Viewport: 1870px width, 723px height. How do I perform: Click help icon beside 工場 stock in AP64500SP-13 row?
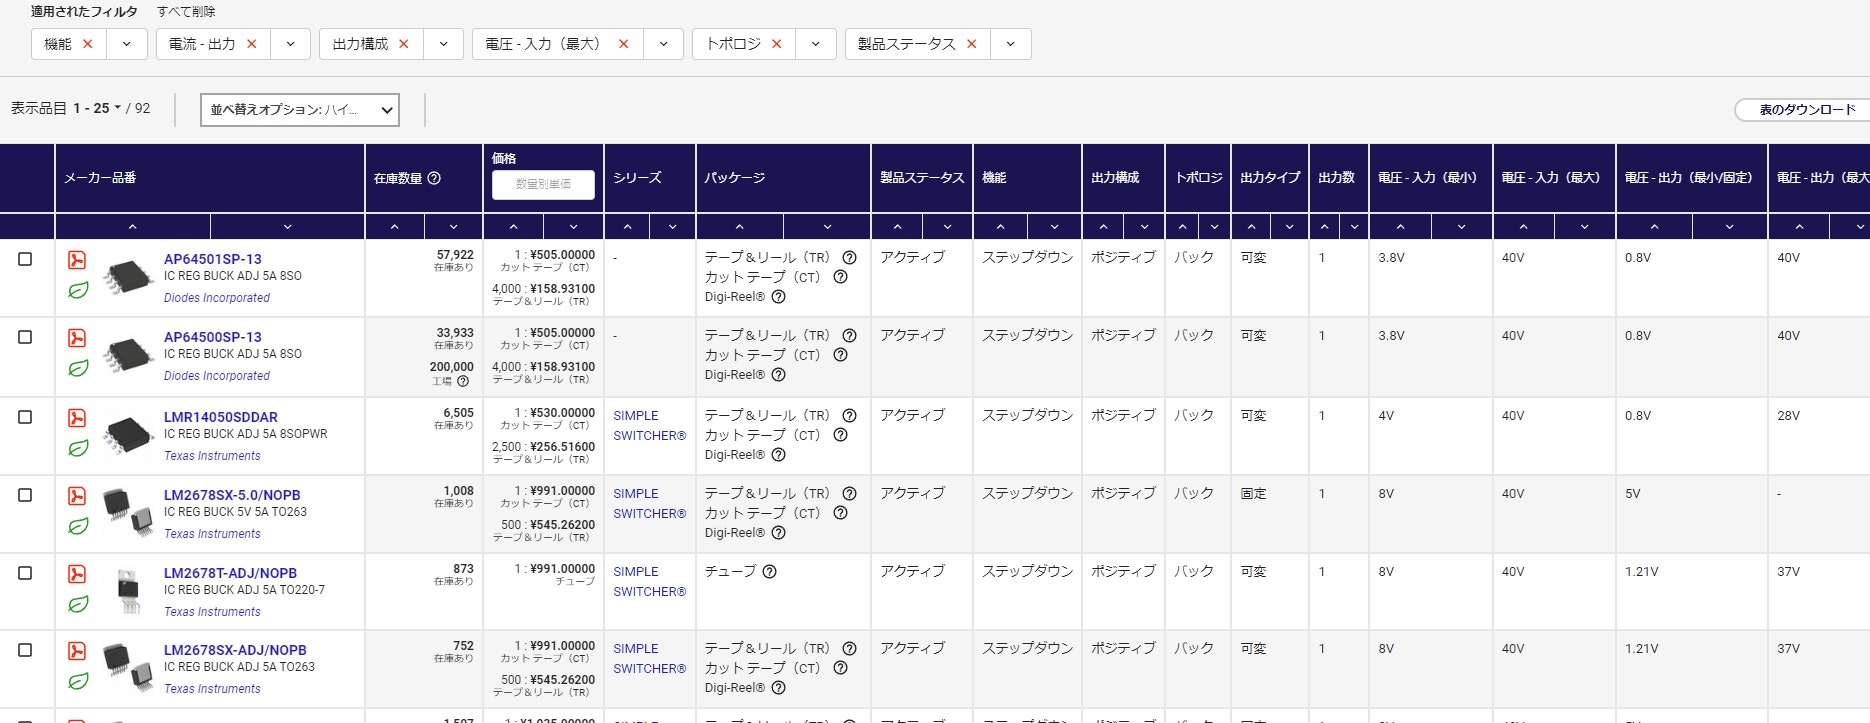(x=463, y=381)
